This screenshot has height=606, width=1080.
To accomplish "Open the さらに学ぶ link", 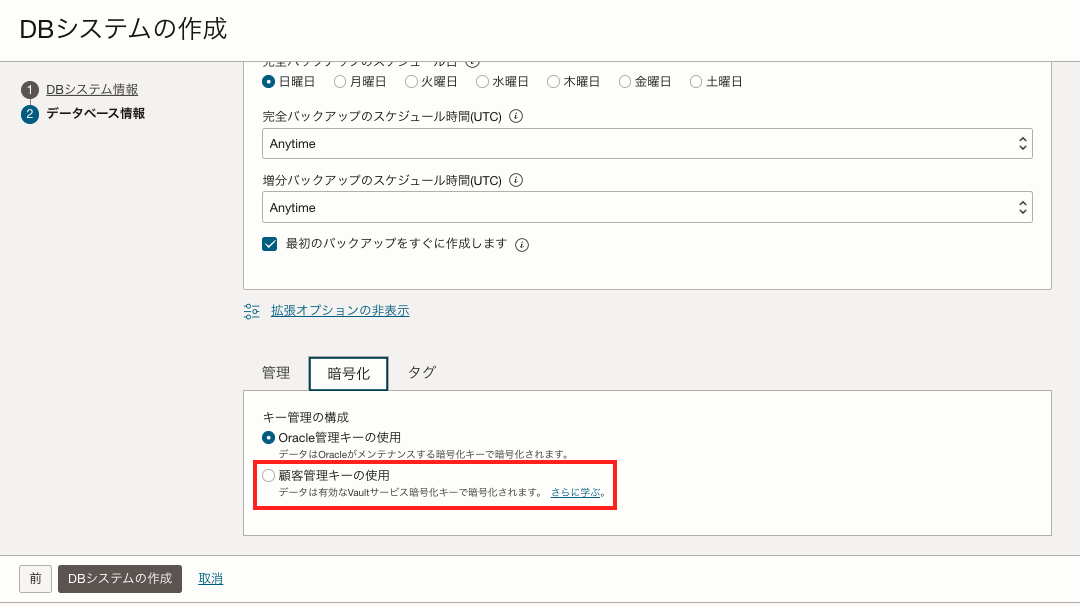I will [575, 493].
